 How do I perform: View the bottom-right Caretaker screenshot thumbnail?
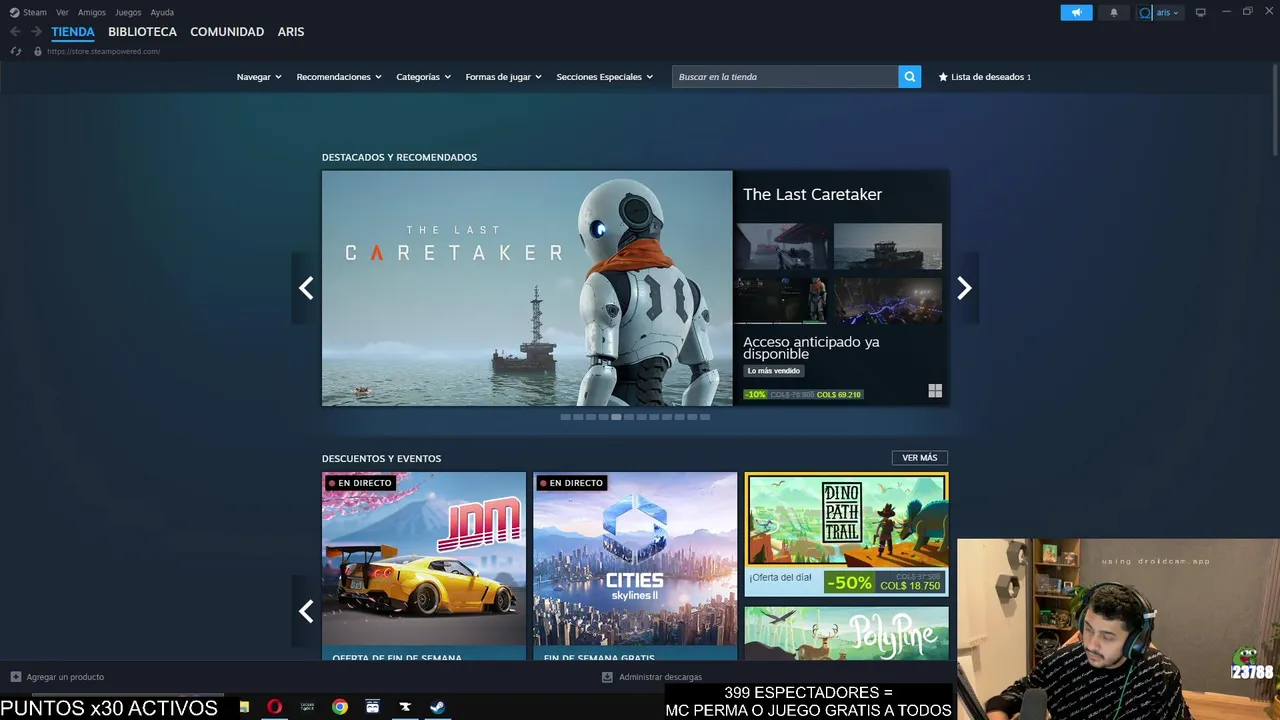pos(888,300)
